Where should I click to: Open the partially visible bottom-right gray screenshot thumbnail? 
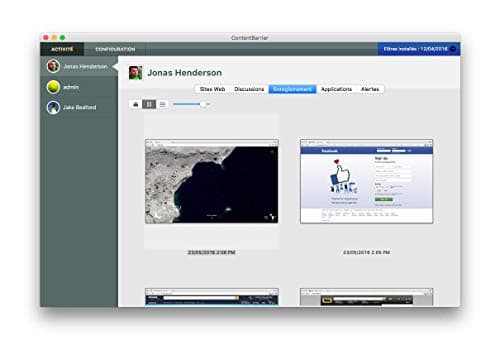366,297
